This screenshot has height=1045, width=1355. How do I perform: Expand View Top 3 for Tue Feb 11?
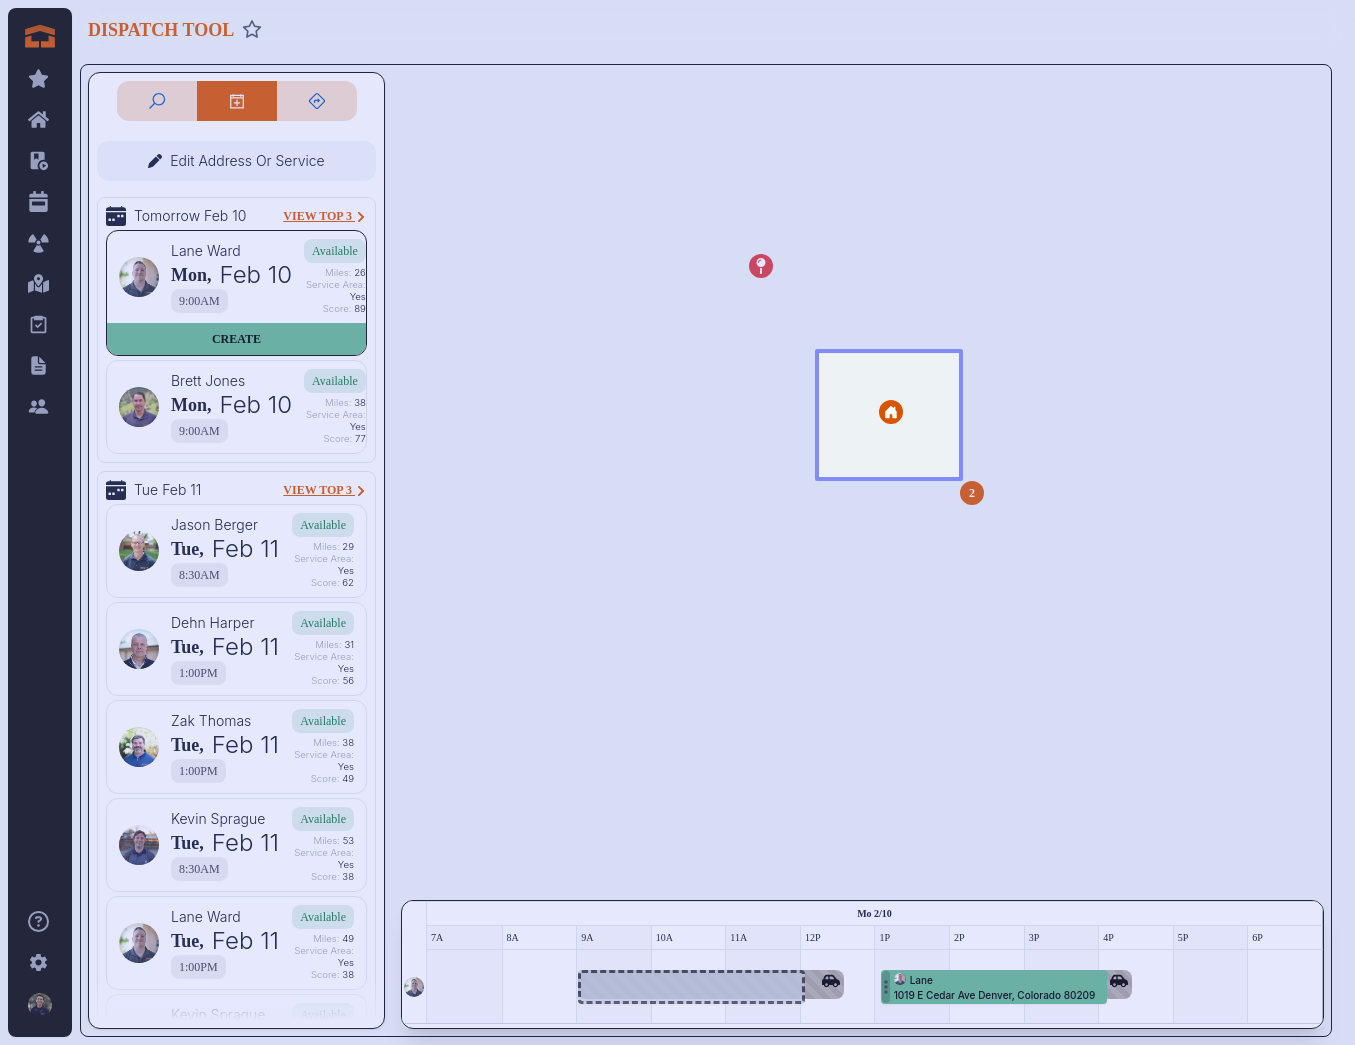323,490
